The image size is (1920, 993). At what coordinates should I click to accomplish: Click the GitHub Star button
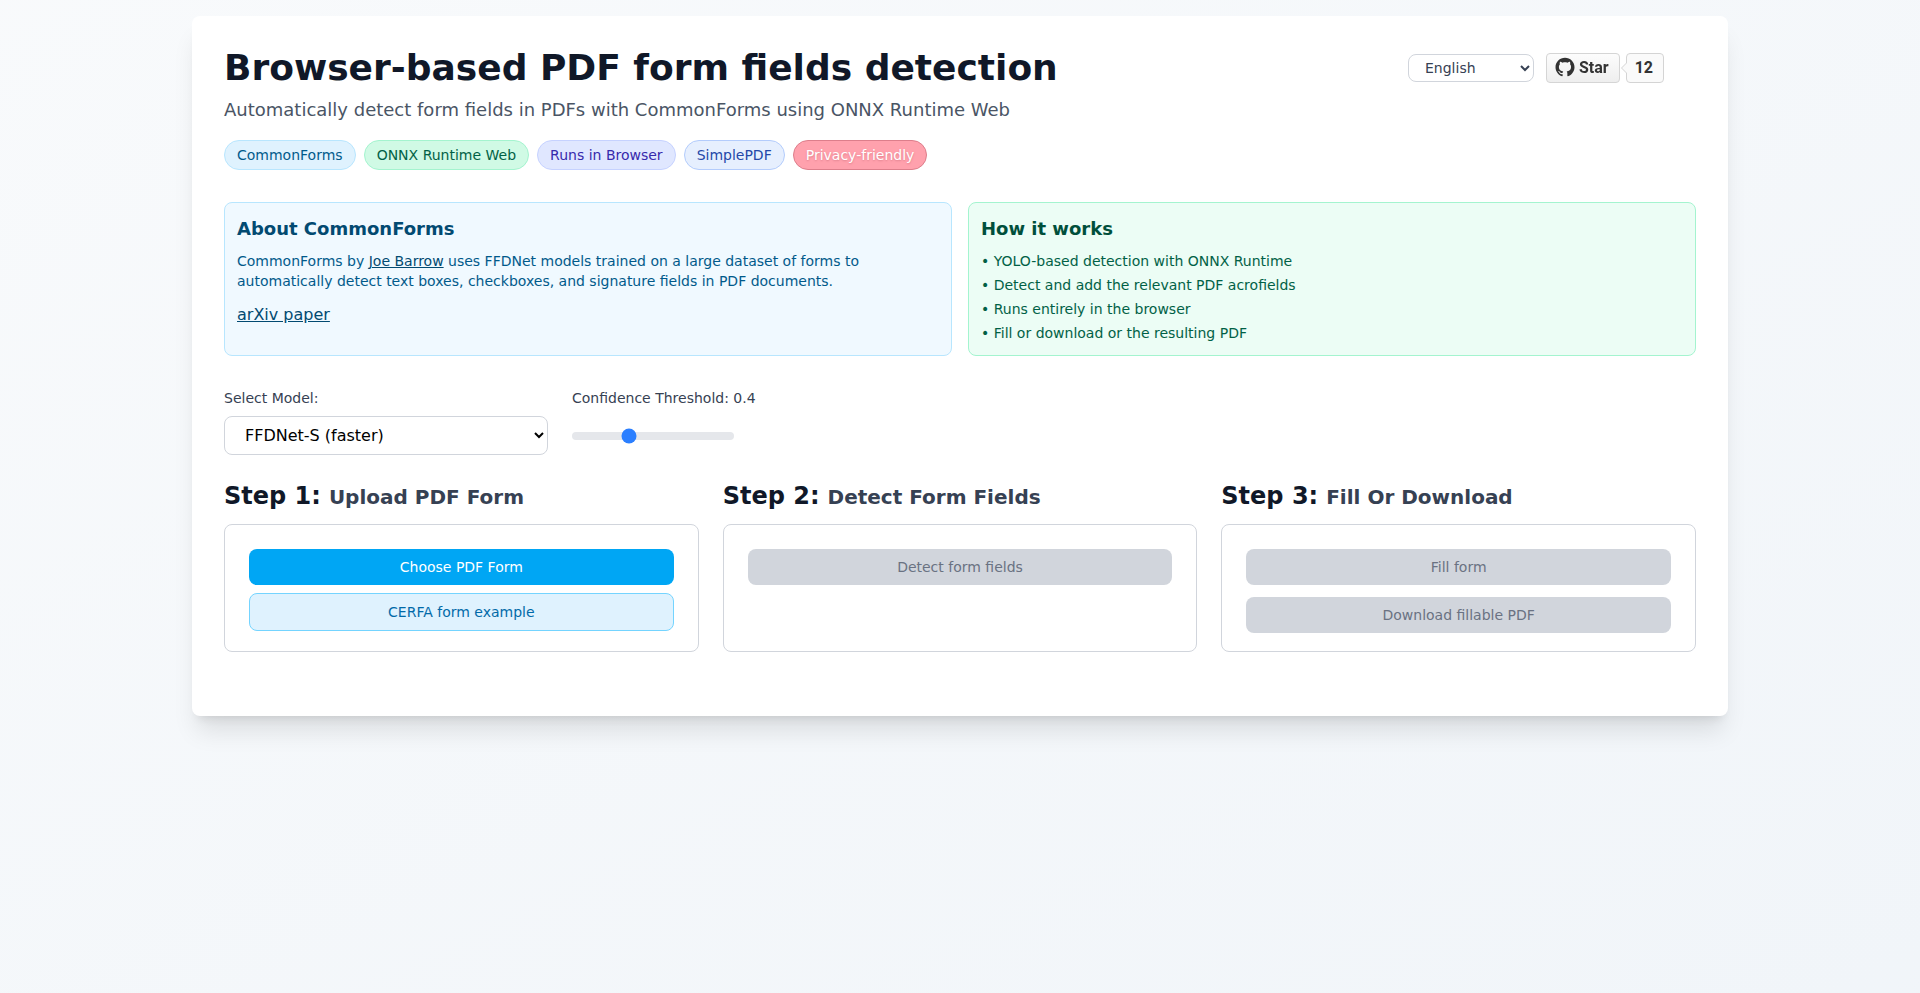pyautogui.click(x=1582, y=68)
